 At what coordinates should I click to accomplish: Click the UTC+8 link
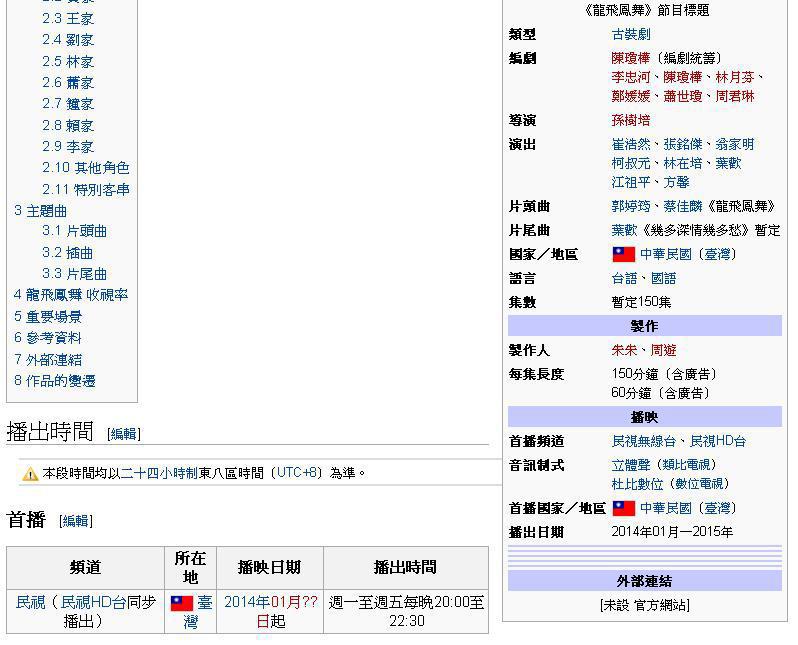pyautogui.click(x=297, y=473)
